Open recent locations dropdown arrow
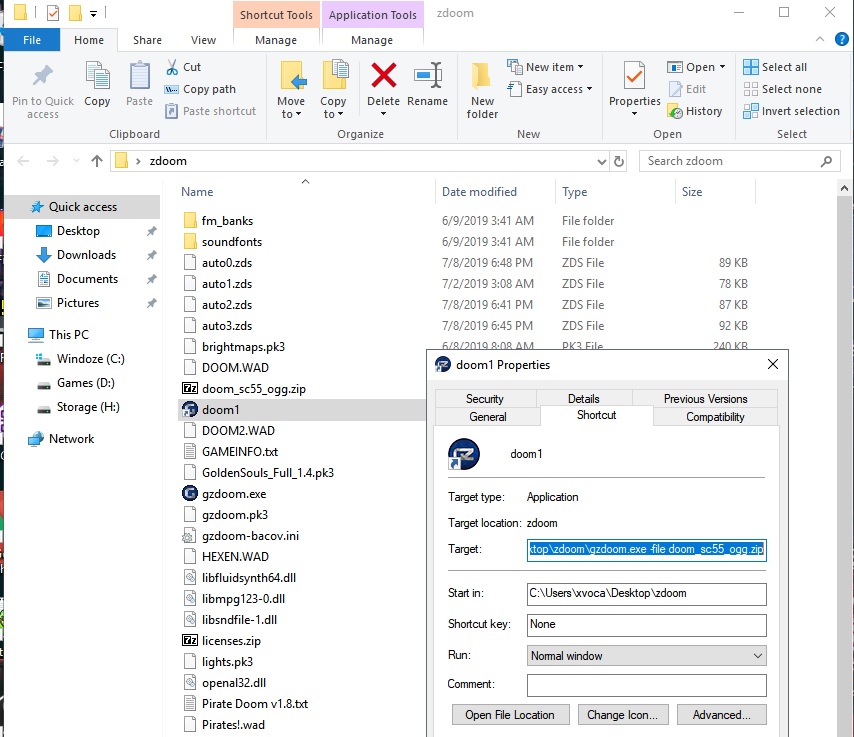Viewport: 854px width, 737px height. (x=76, y=161)
